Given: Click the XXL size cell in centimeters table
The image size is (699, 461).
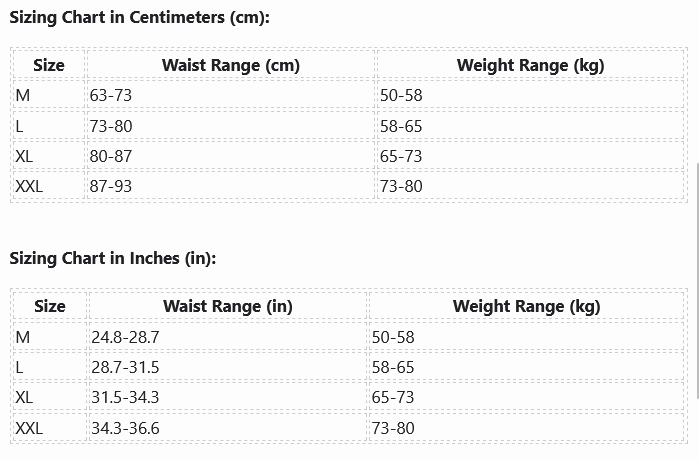Looking at the screenshot, I should (x=30, y=186).
